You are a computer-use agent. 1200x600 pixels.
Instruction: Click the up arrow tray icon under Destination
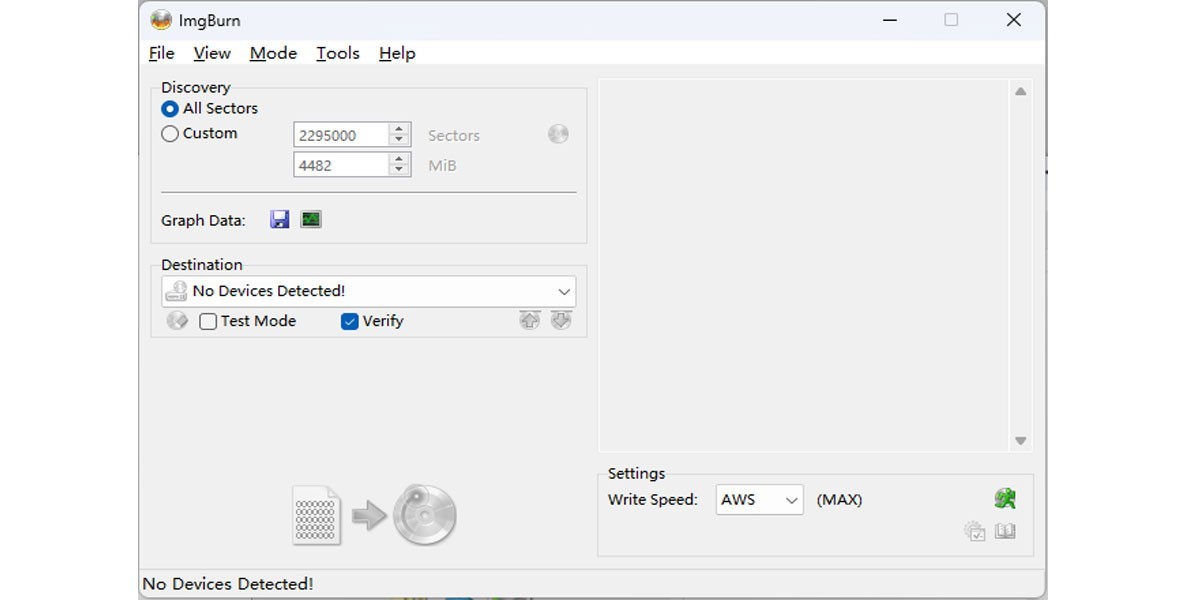(529, 321)
